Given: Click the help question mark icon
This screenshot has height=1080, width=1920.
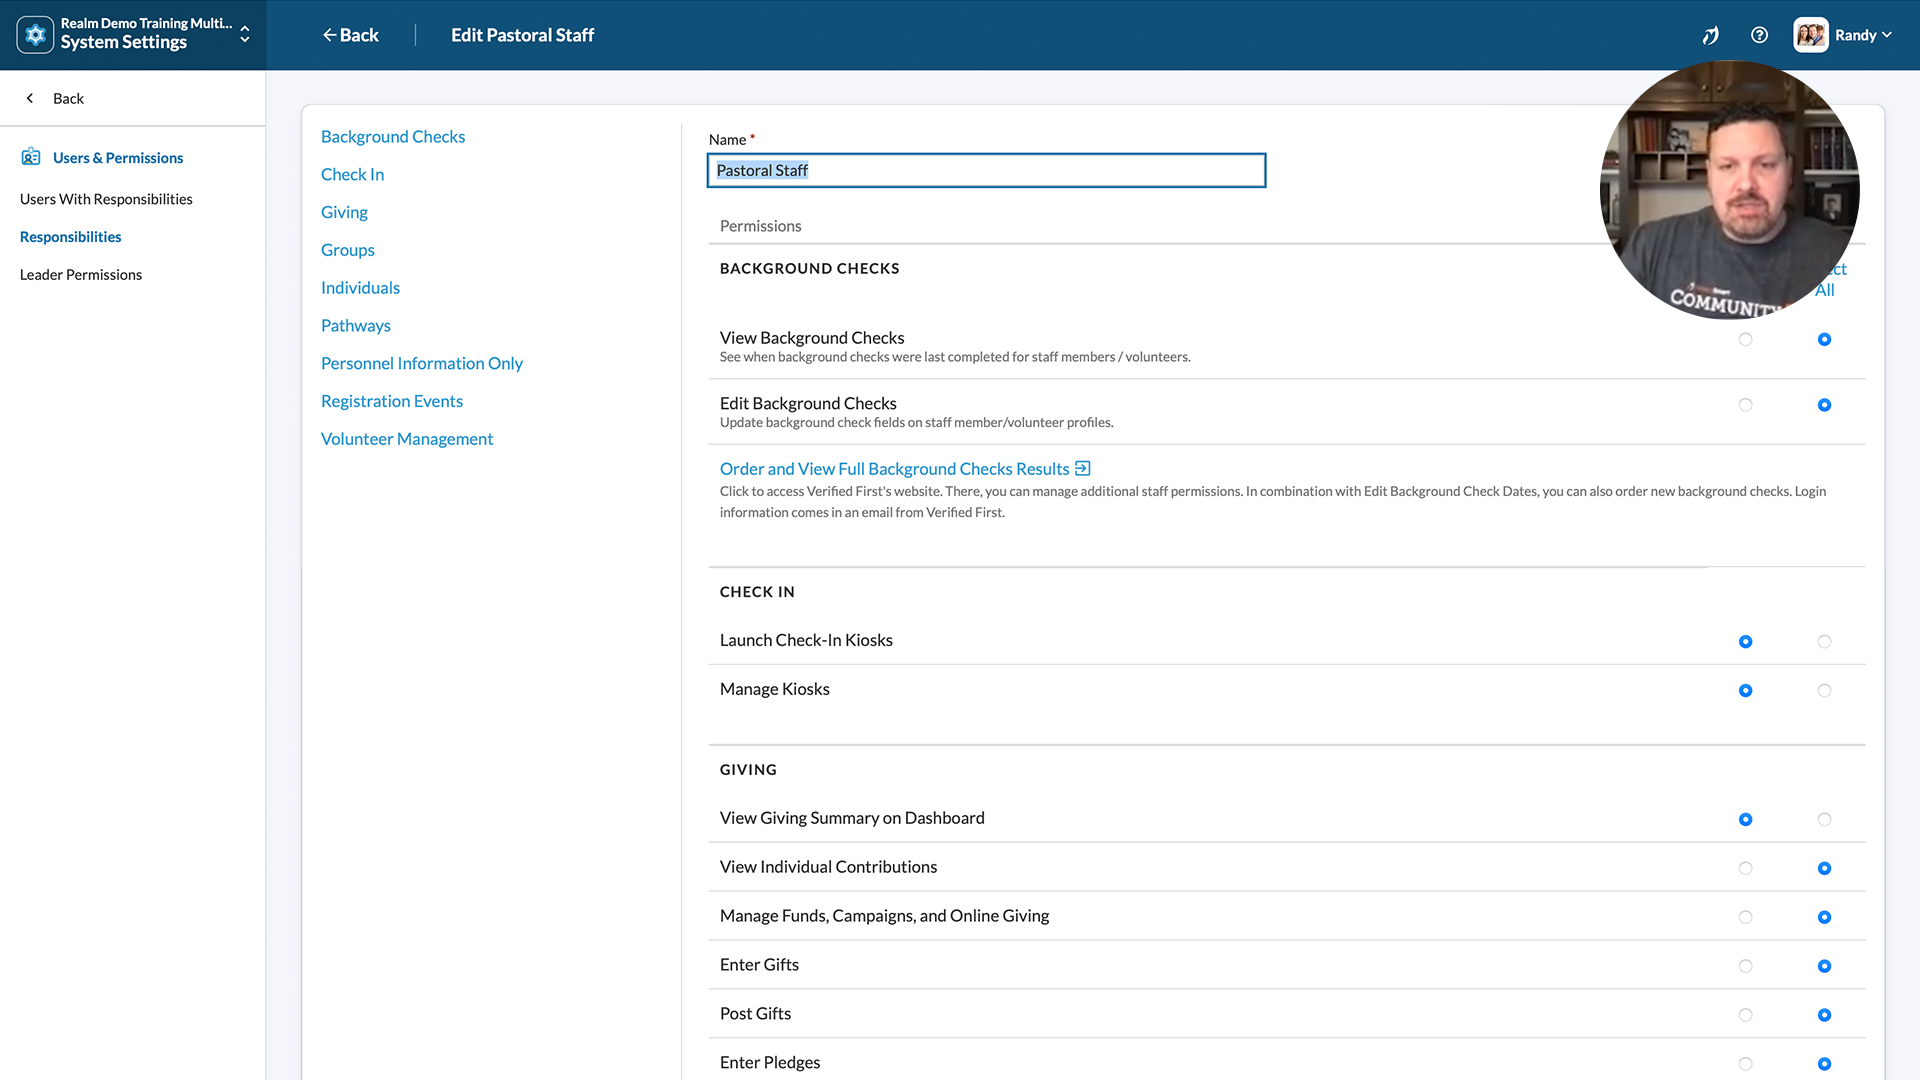Looking at the screenshot, I should pyautogui.click(x=1759, y=35).
